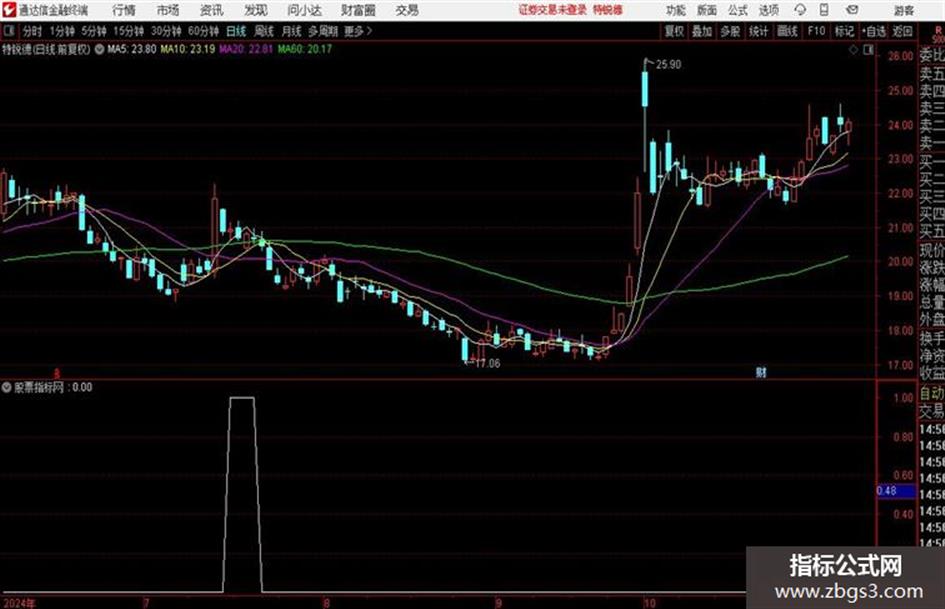Switch to 1分钟 period tab
945x609 pixels.
61,31
